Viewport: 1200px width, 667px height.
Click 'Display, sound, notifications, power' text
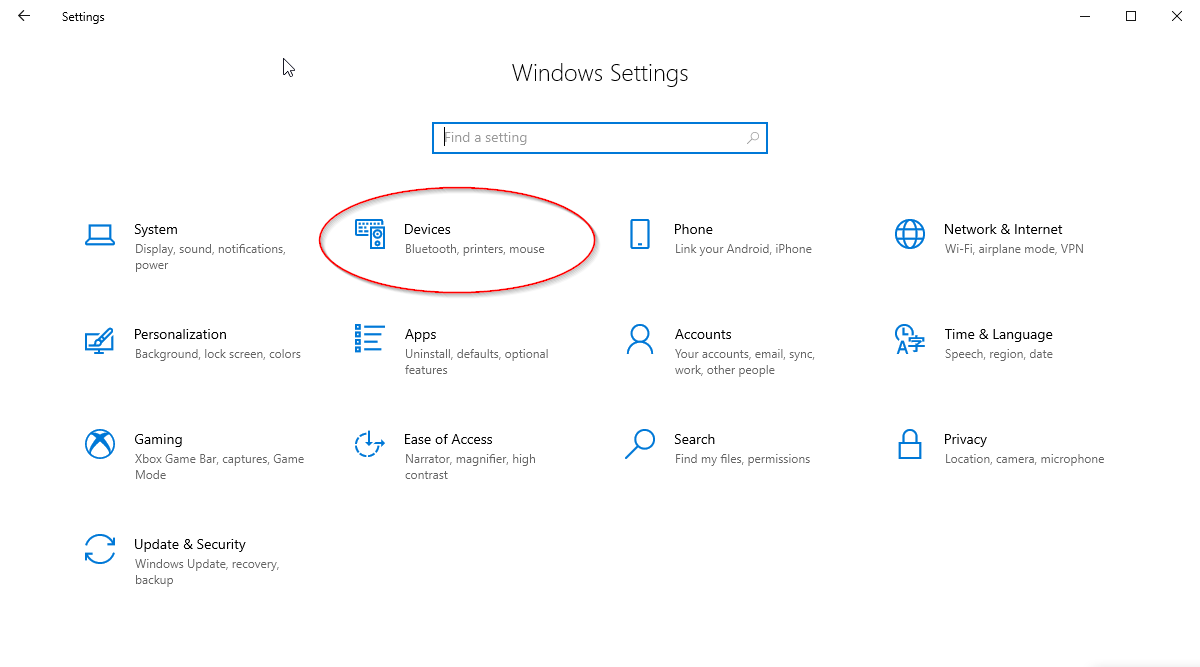coord(210,257)
